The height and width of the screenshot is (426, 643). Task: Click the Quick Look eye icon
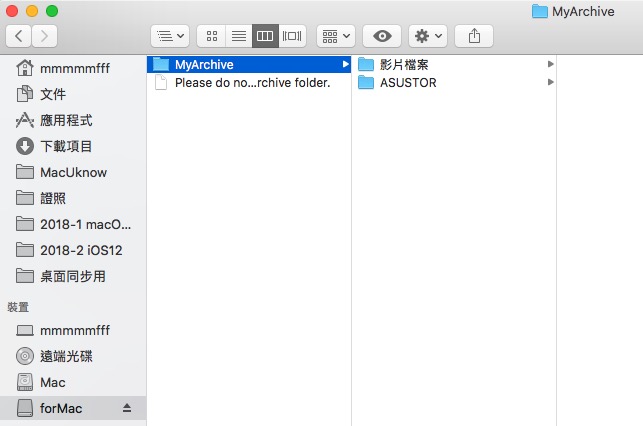tap(382, 36)
